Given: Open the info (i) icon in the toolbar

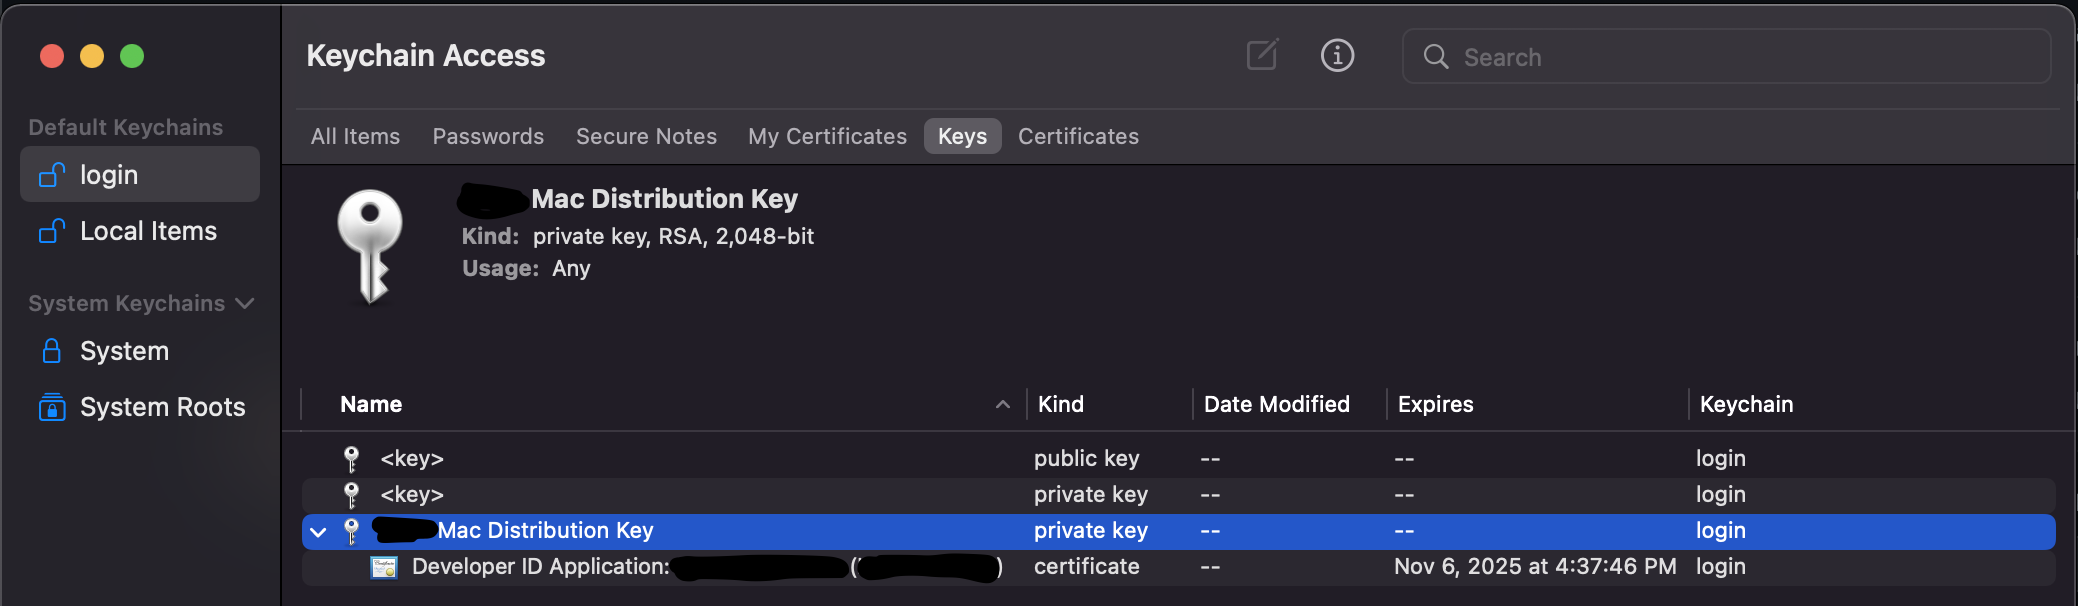Looking at the screenshot, I should pyautogui.click(x=1337, y=56).
